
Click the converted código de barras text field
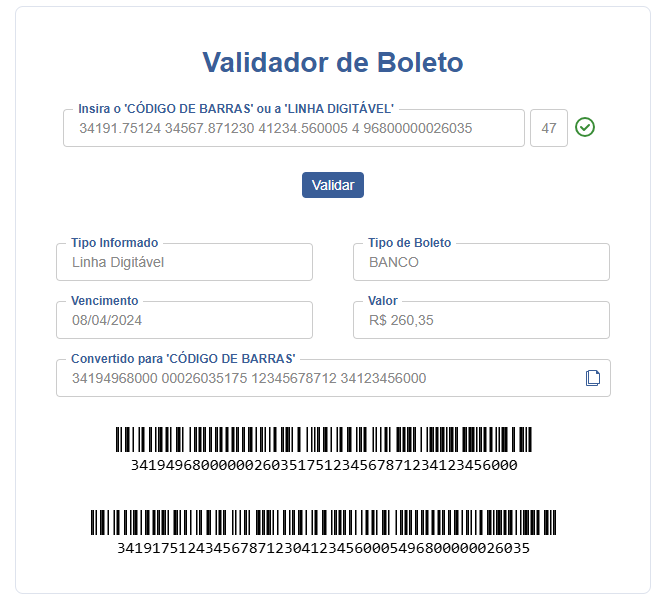320,379
